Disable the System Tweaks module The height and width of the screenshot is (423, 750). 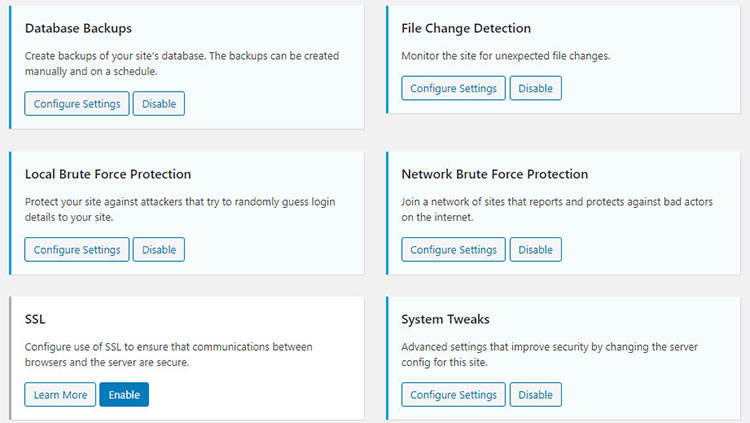(535, 394)
